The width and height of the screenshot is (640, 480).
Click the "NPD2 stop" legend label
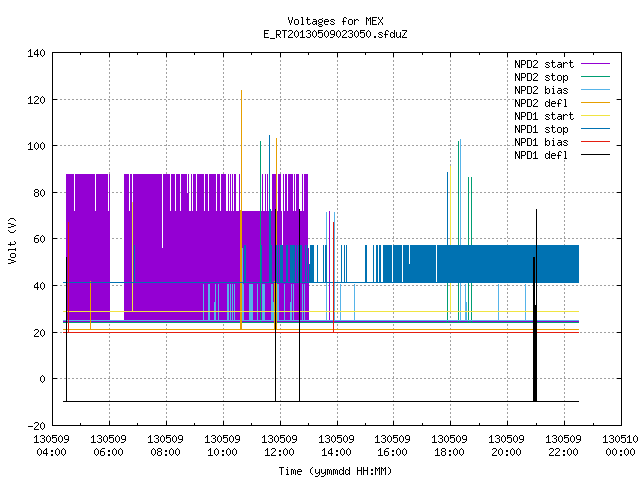(541, 77)
